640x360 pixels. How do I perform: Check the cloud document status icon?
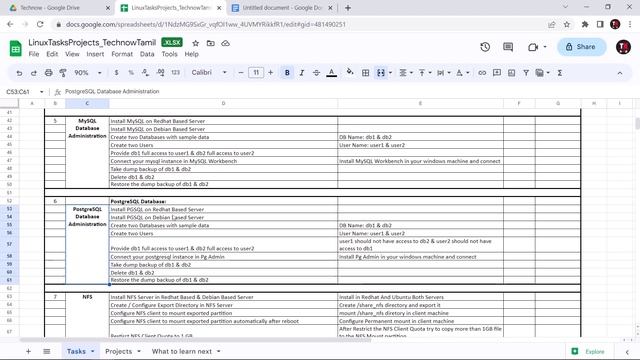[225, 43]
